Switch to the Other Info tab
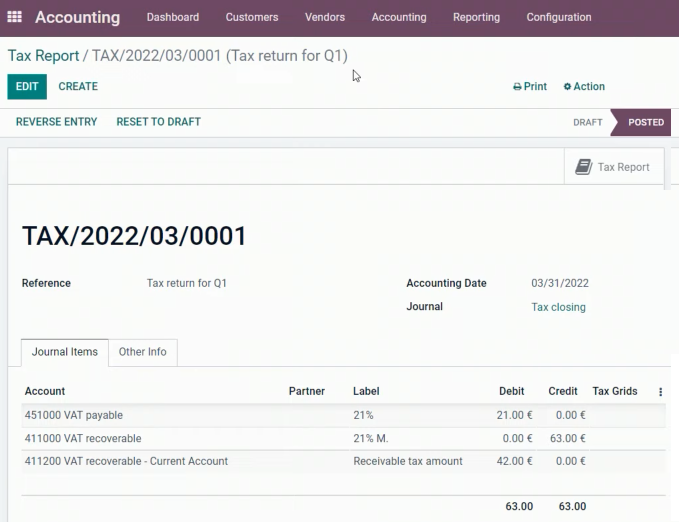This screenshot has width=679, height=522. (142, 352)
